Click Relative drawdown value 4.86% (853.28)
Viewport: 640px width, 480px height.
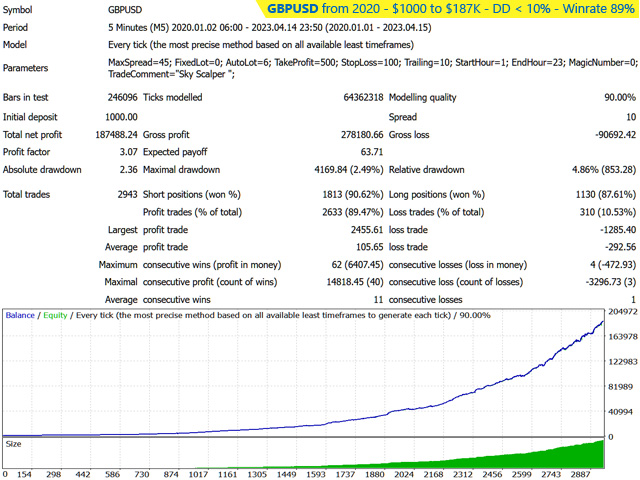[x=604, y=170]
